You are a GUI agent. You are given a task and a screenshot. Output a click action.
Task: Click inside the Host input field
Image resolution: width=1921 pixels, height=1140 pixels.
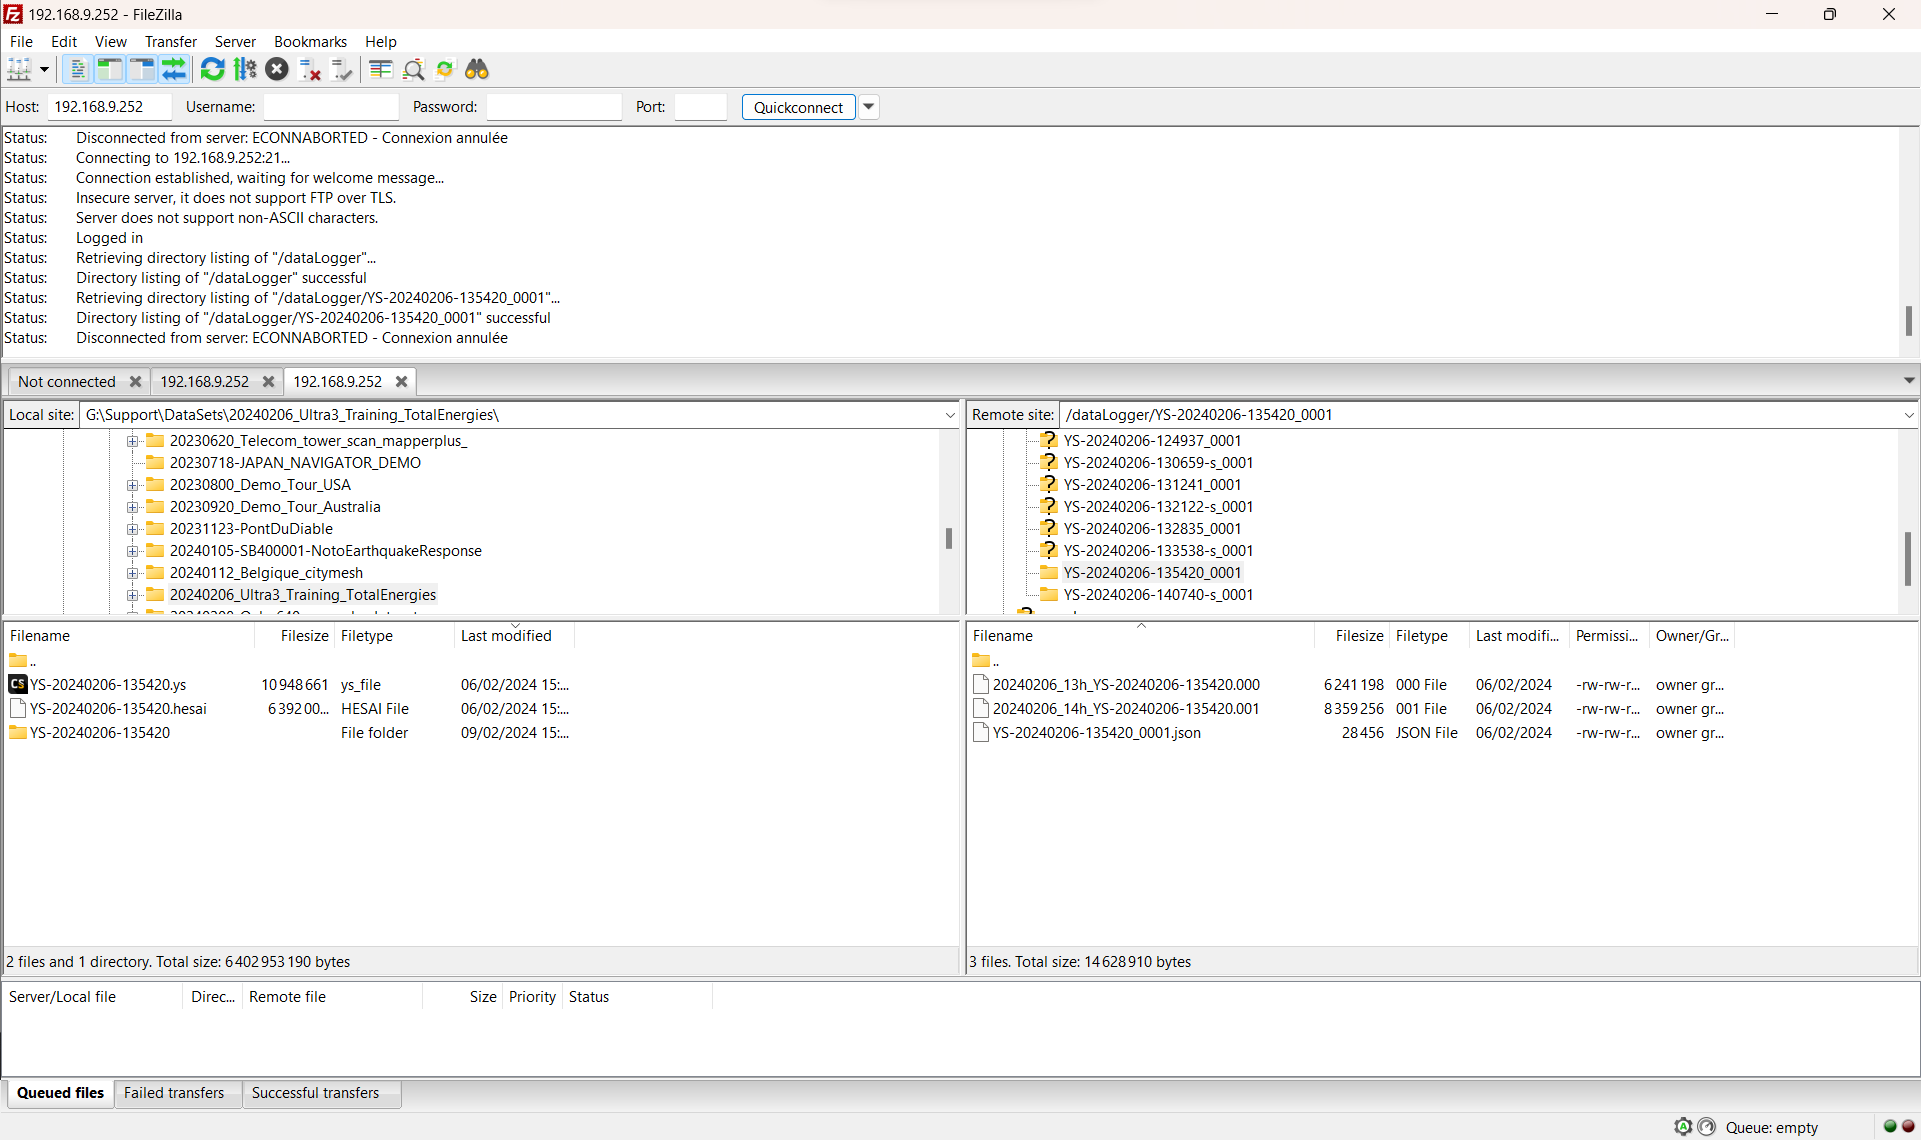[109, 107]
